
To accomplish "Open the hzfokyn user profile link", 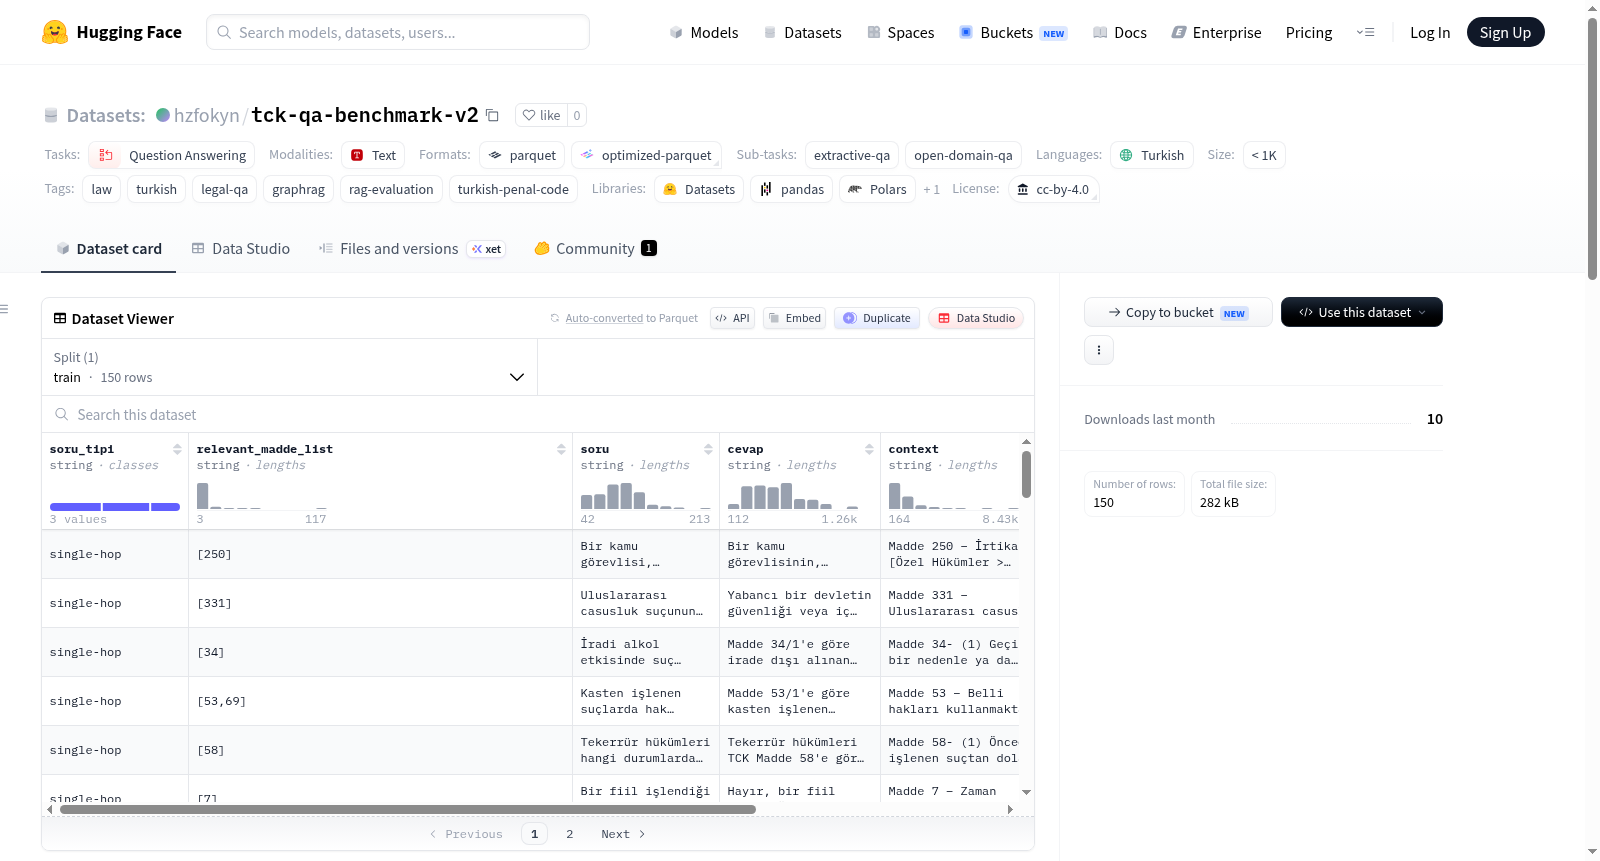I will (x=206, y=115).
